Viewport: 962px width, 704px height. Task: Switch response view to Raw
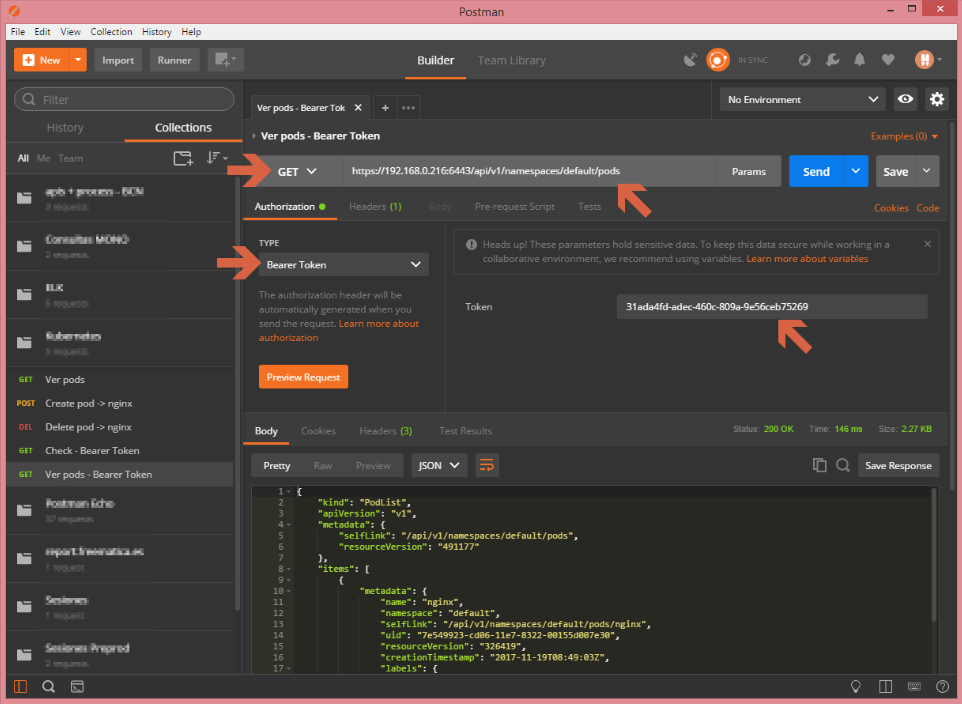click(x=323, y=466)
